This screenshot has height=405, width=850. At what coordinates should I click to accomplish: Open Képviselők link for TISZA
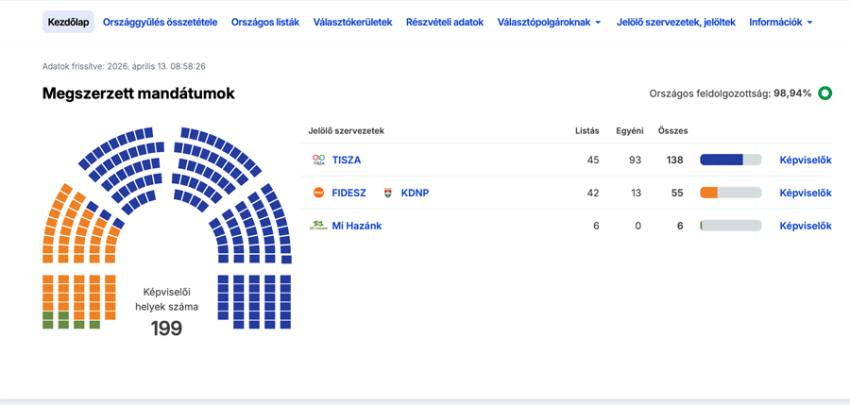pyautogui.click(x=805, y=160)
